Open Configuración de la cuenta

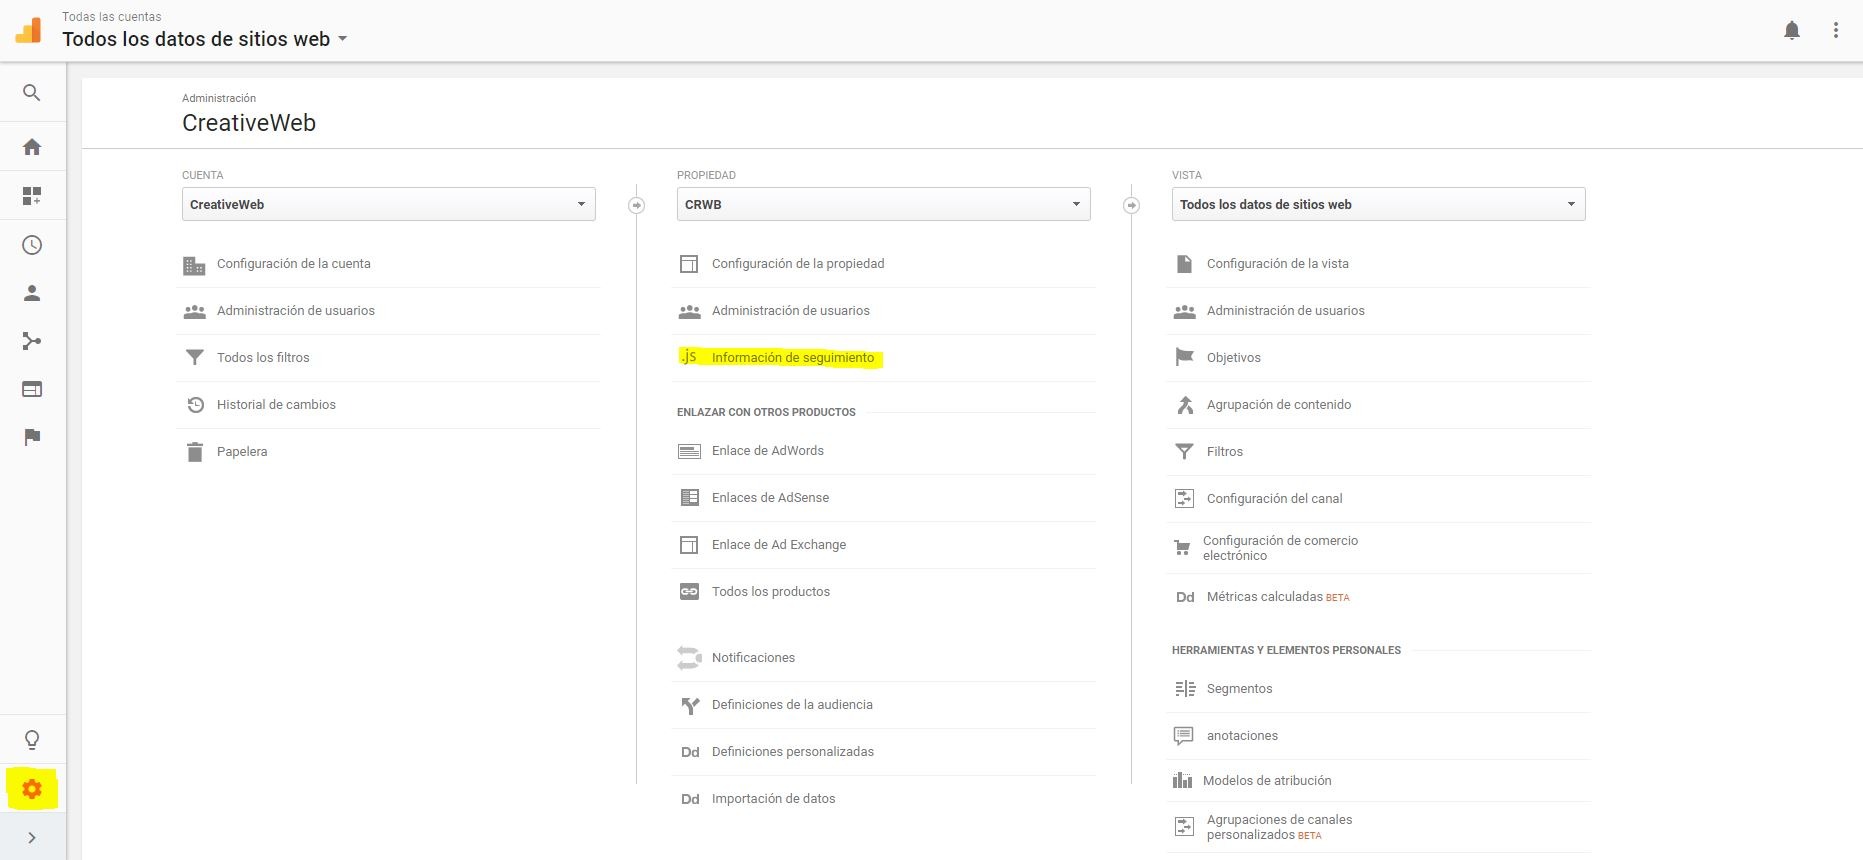click(x=294, y=264)
